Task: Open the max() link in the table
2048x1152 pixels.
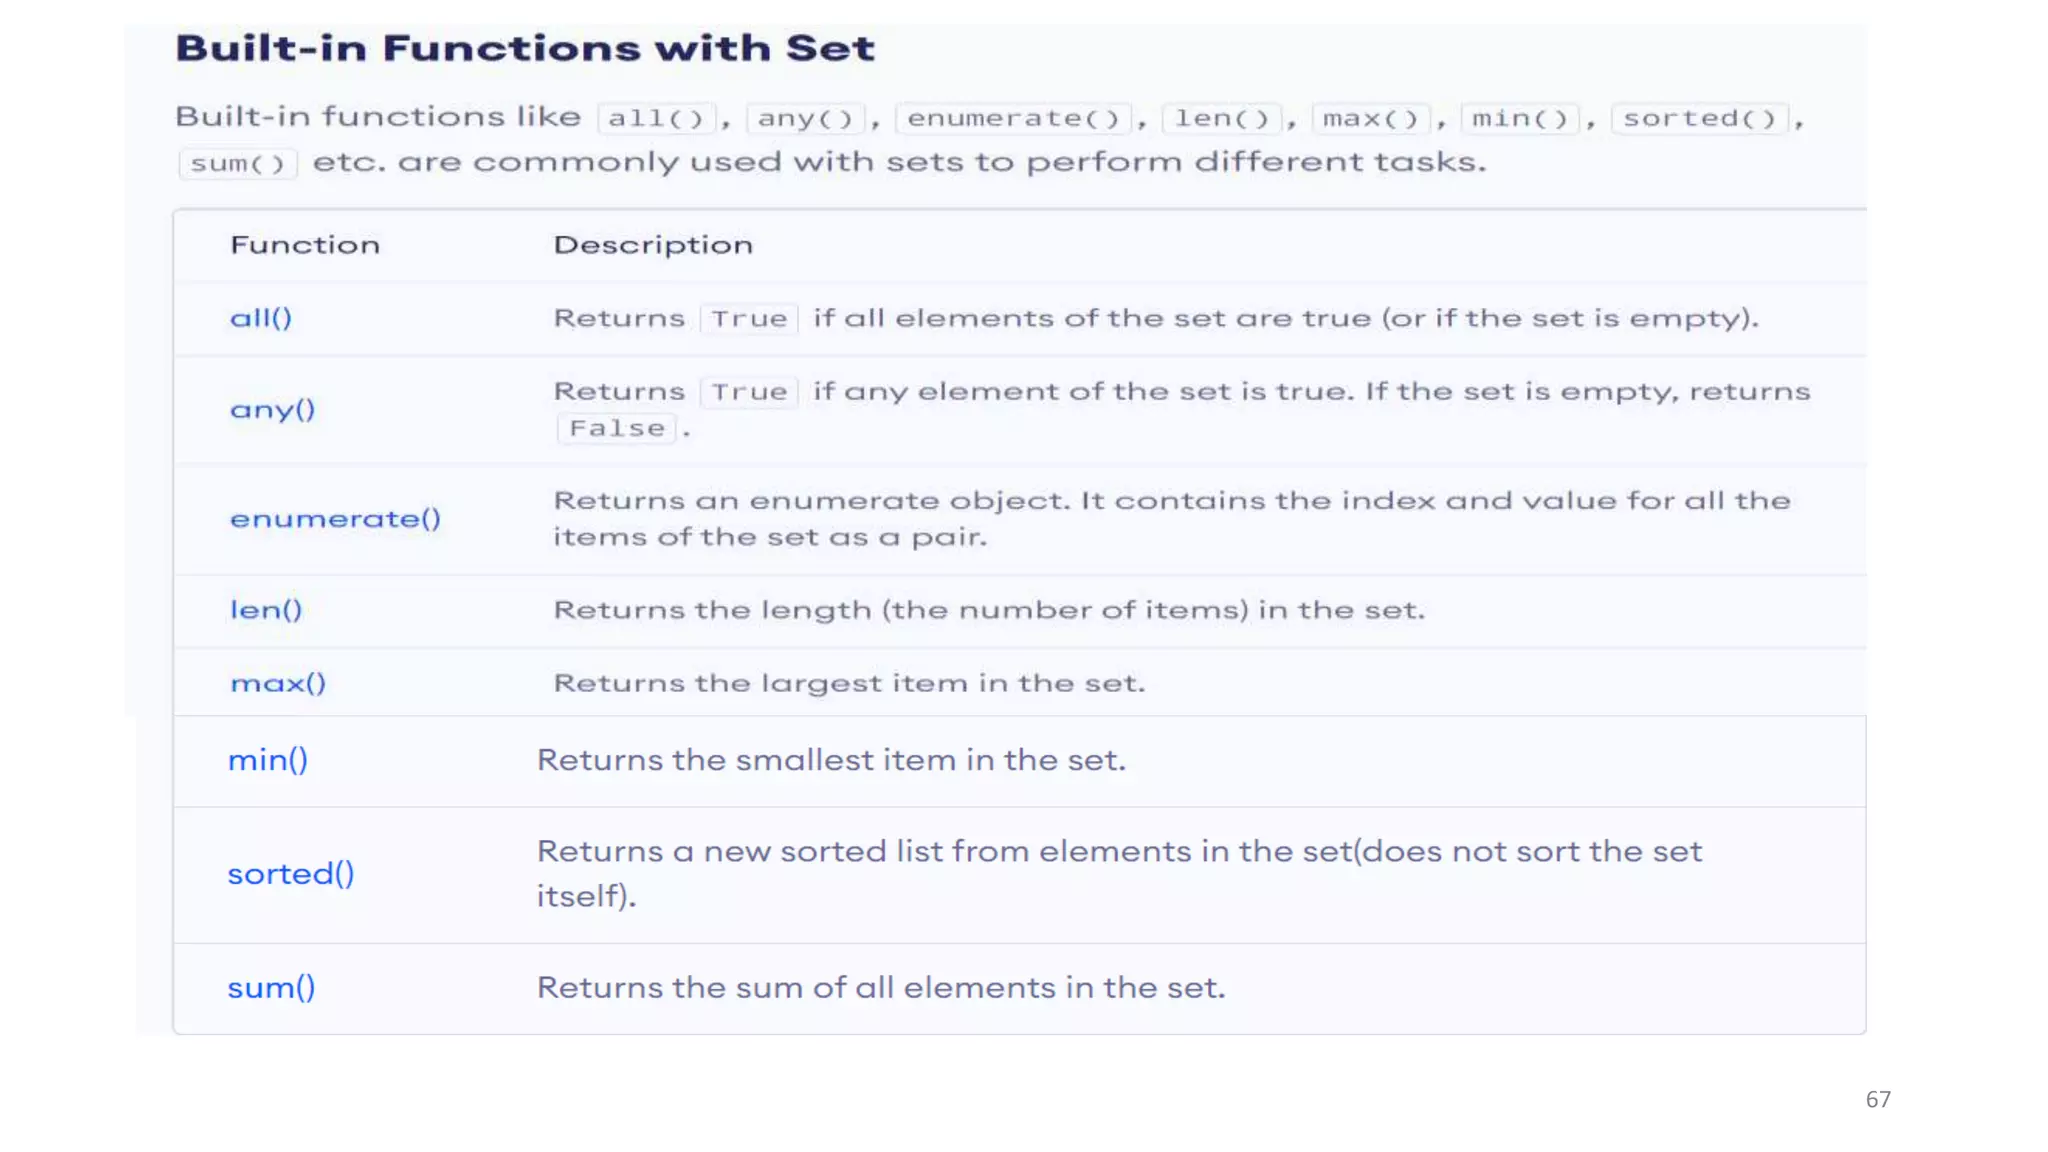Action: [x=278, y=683]
